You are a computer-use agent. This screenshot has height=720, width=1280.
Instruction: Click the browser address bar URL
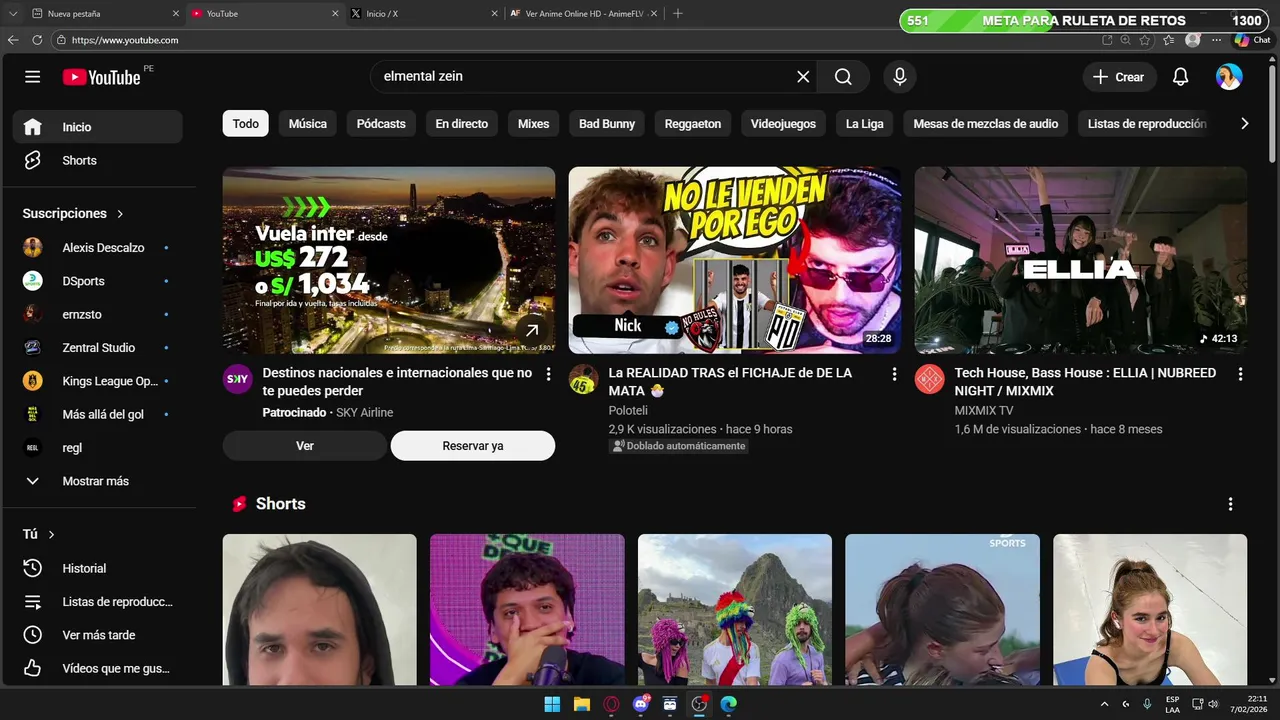[x=125, y=40]
